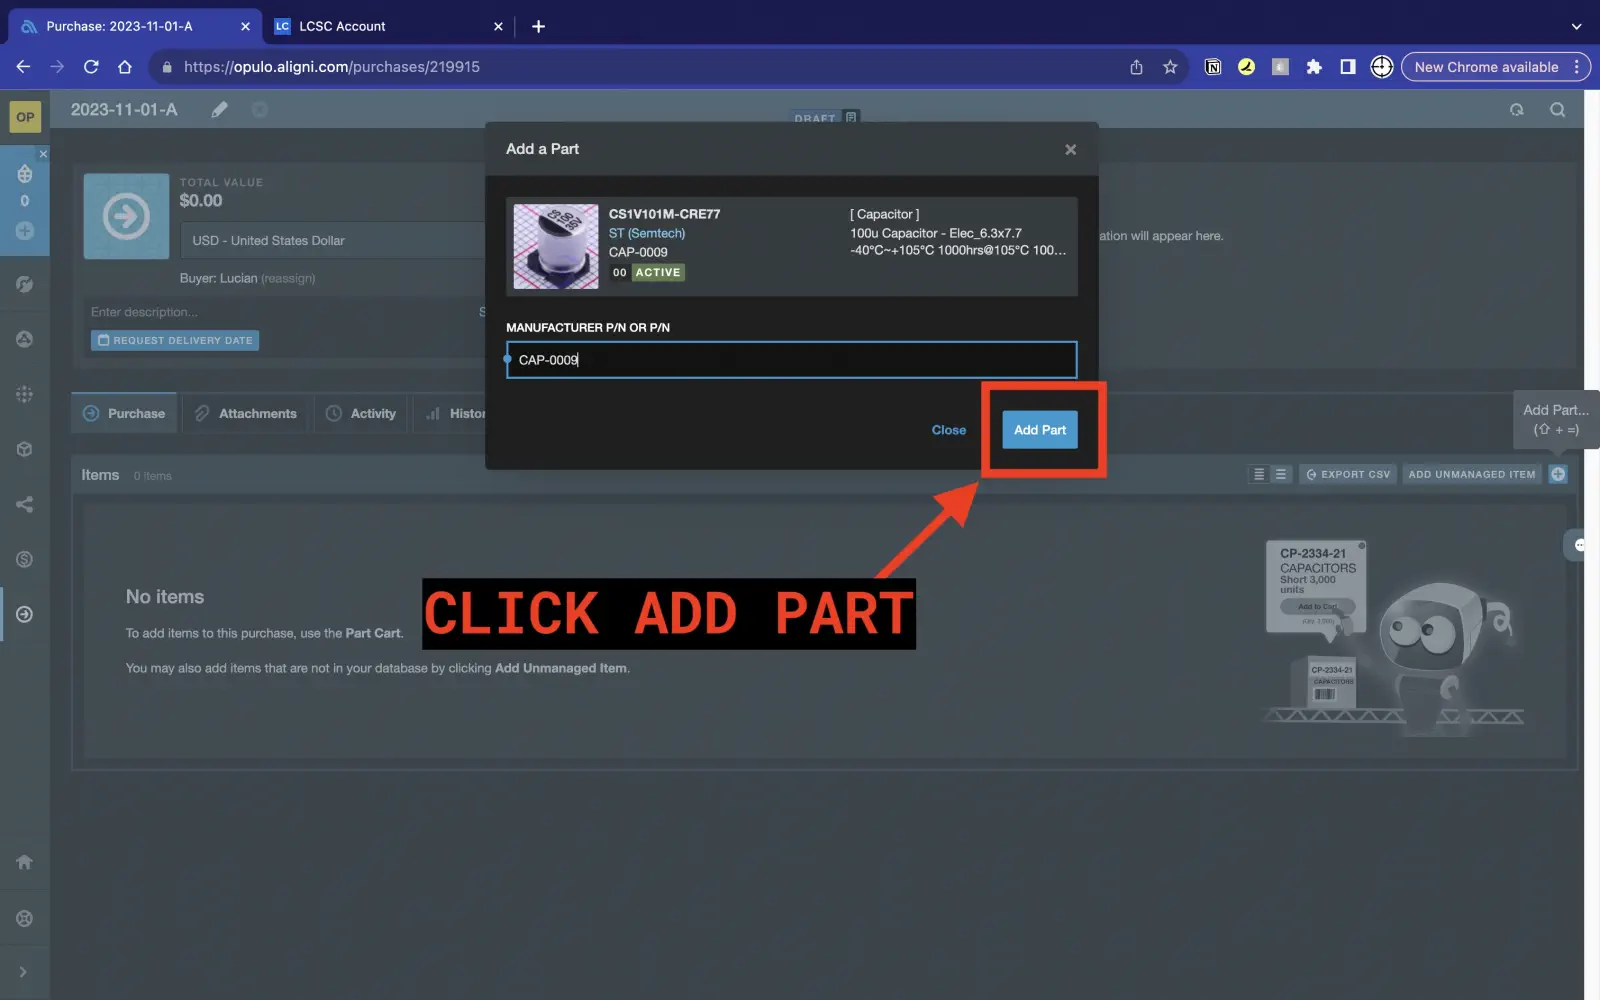
Task: Open the Activity tab
Action: [x=361, y=414]
